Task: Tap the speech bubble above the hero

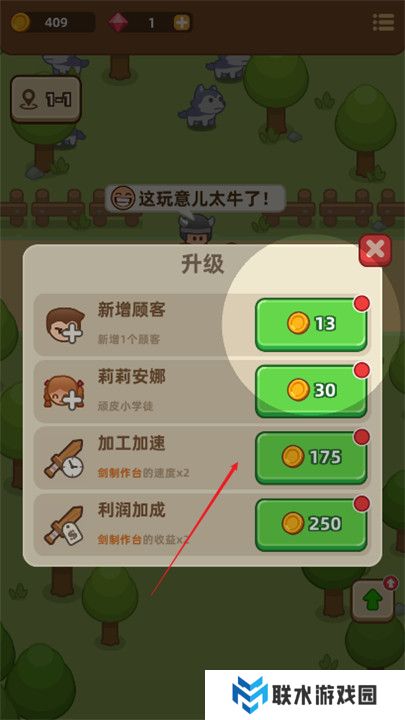Action: (195, 199)
